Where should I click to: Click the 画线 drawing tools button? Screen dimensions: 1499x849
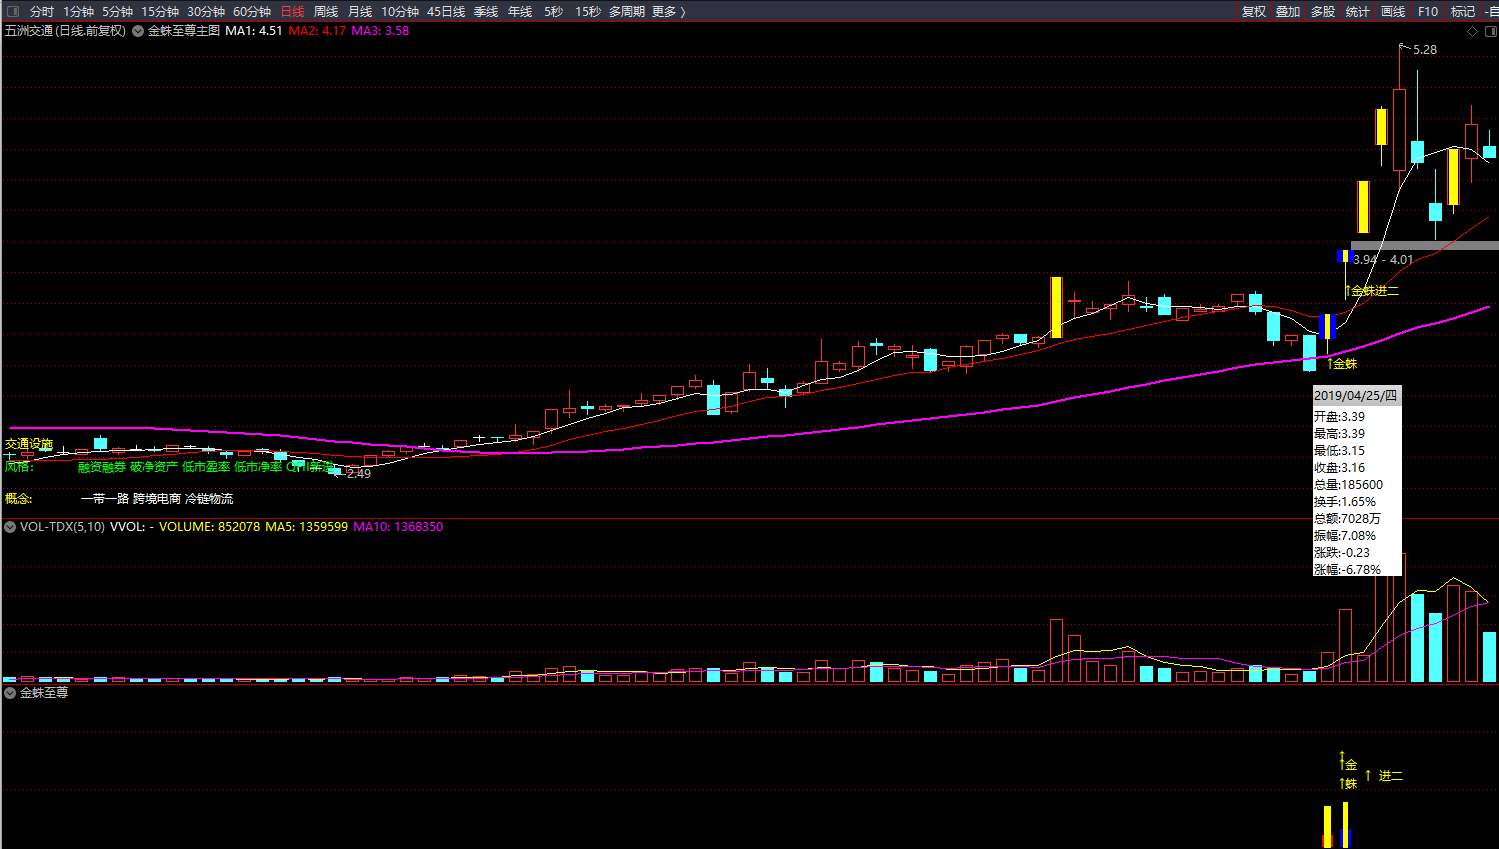(x=1393, y=12)
